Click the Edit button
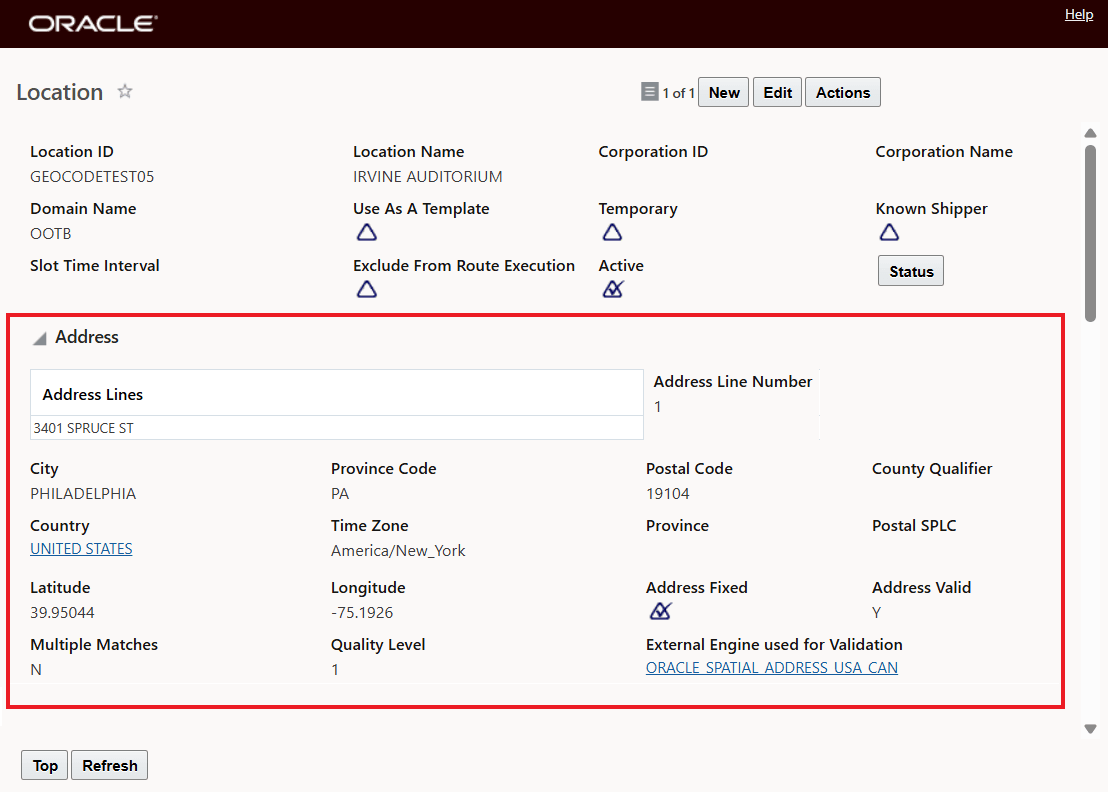Image resolution: width=1108 pixels, height=795 pixels. pos(777,92)
